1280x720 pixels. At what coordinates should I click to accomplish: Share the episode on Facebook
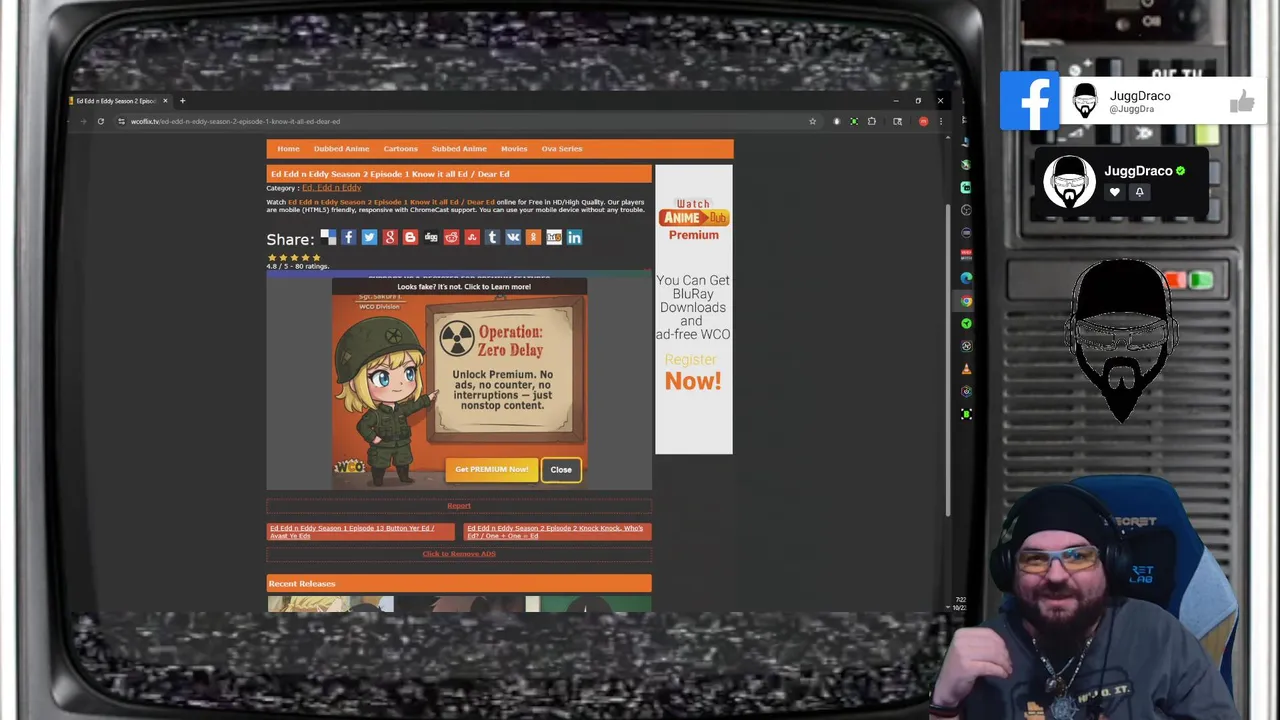pyautogui.click(x=348, y=237)
